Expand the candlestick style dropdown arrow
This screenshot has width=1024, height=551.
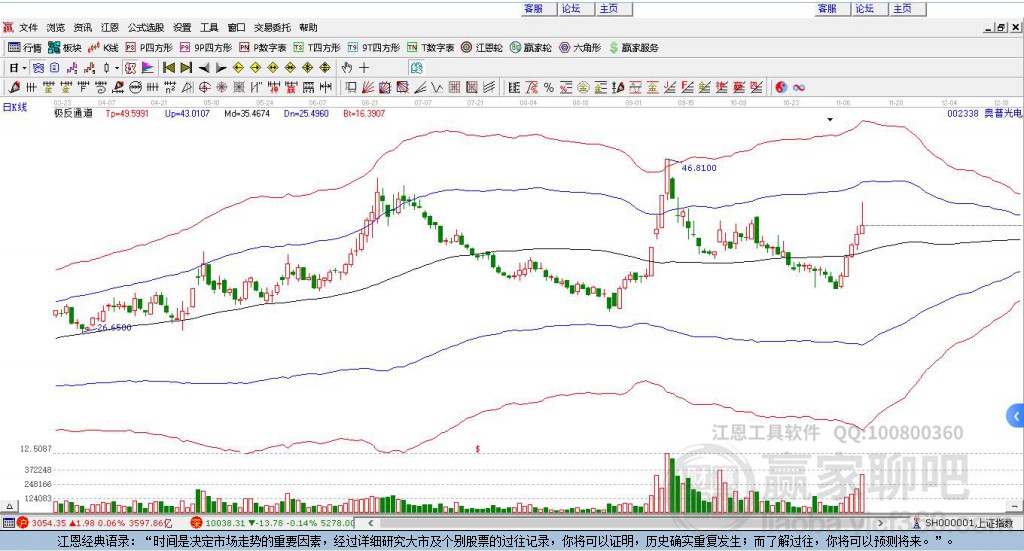pos(117,68)
